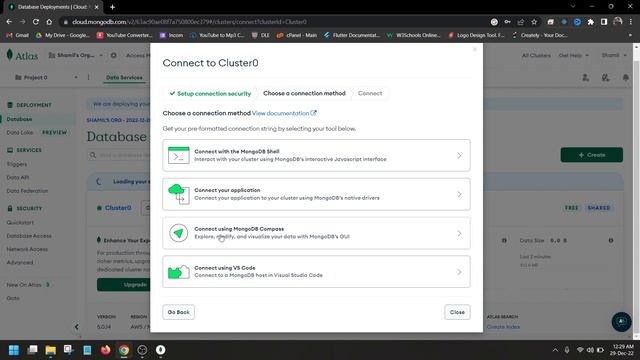
Task: Open Windows Start menu
Action: [13, 350]
